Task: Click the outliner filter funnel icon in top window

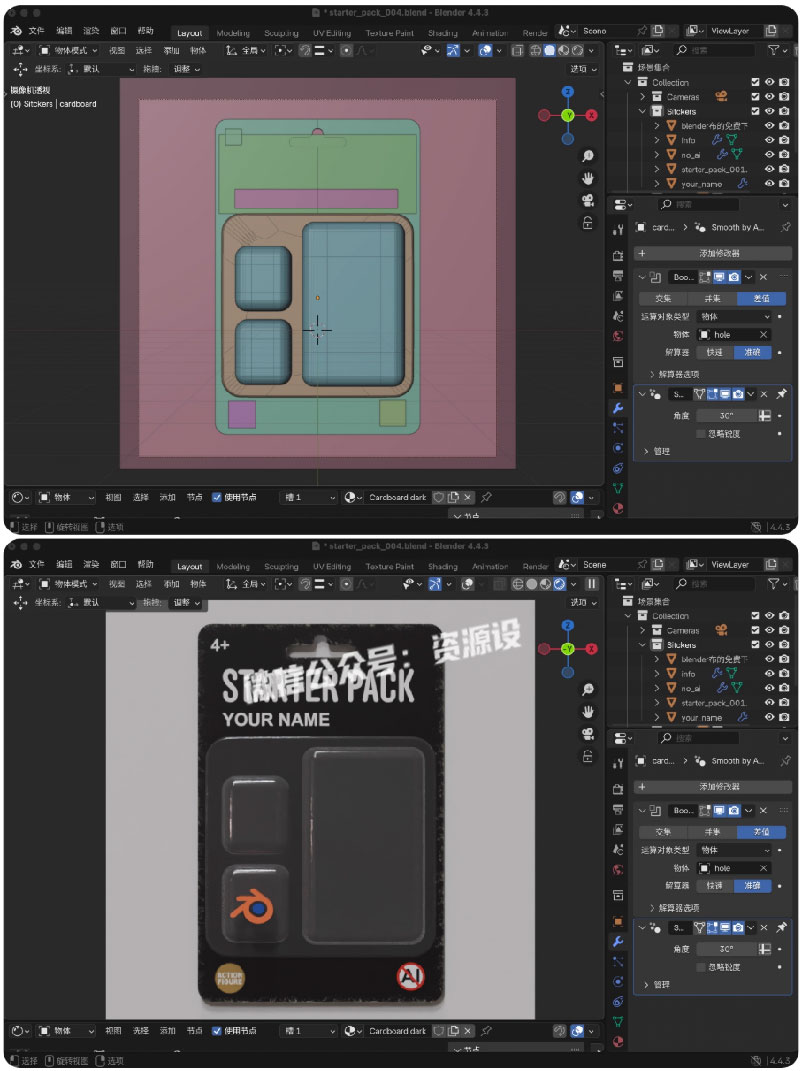Action: 773,50
